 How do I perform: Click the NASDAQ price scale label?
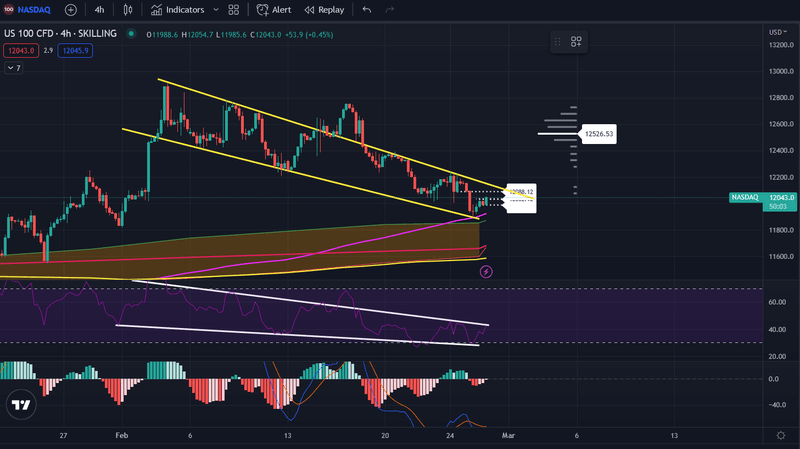coord(745,197)
